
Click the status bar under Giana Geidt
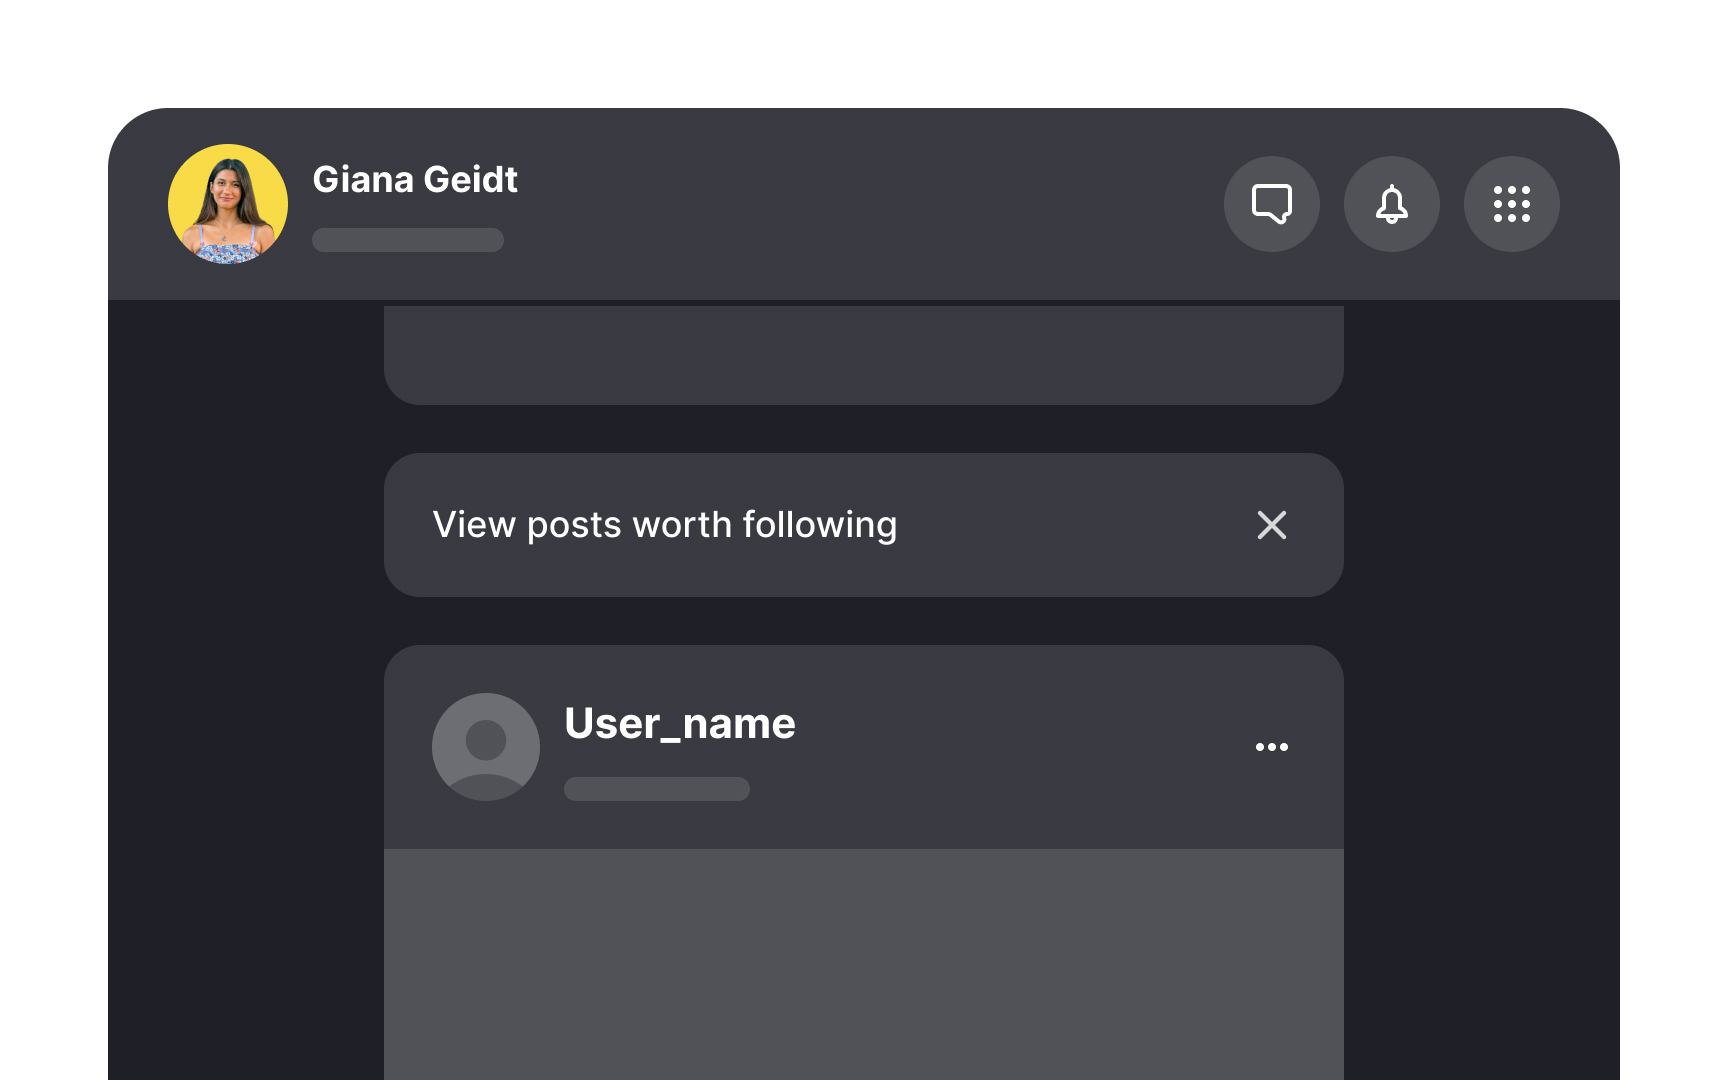click(408, 240)
